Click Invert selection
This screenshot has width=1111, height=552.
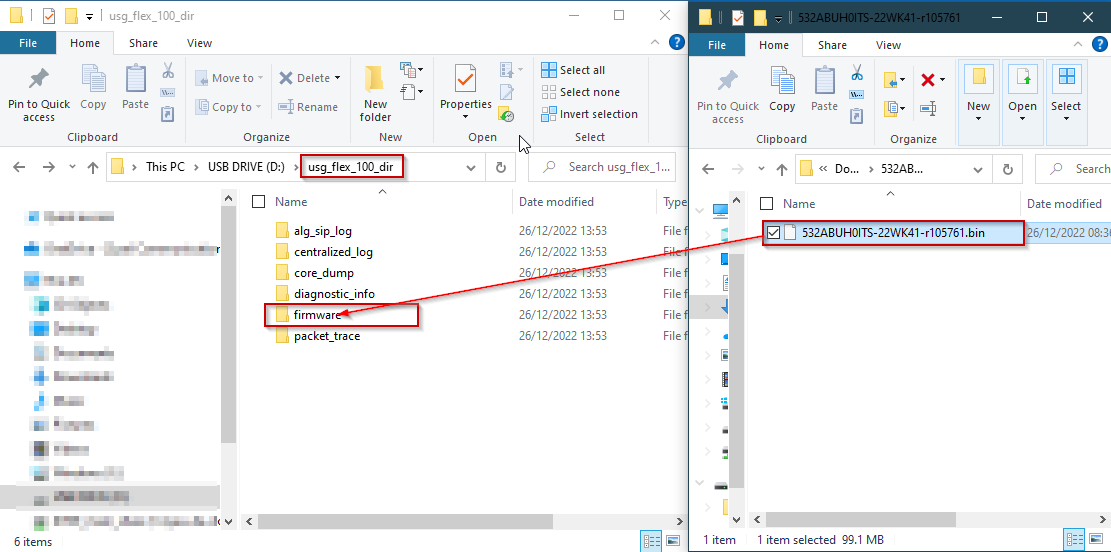tap(589, 114)
